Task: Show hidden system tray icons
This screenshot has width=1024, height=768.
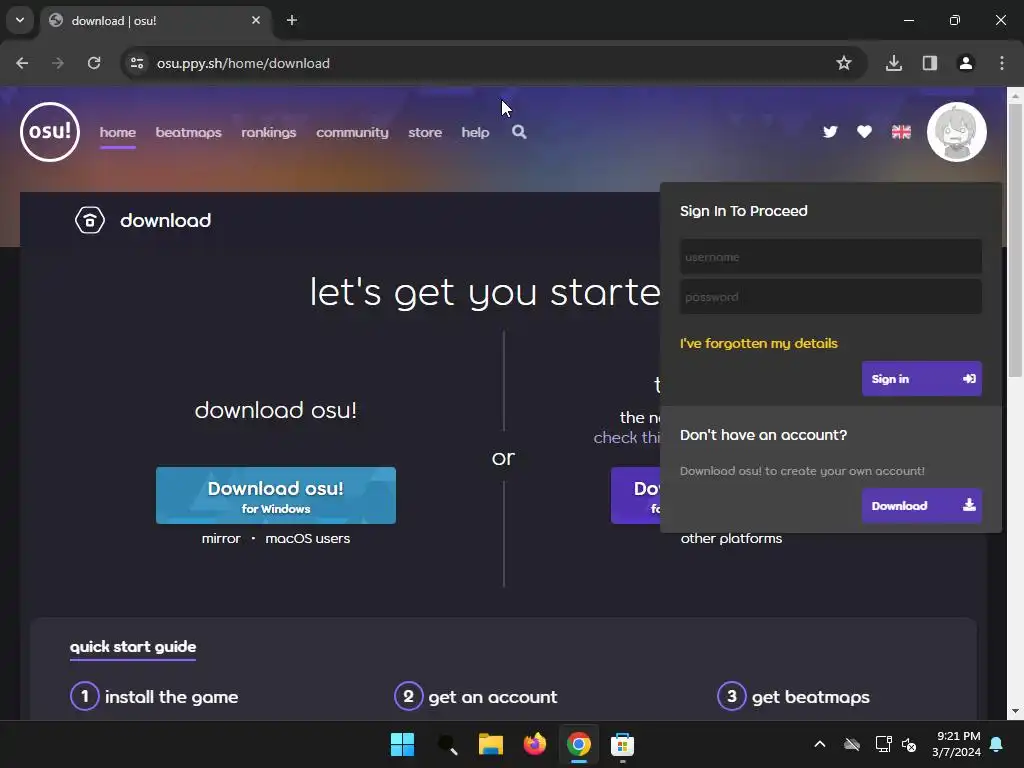Action: pyautogui.click(x=820, y=744)
